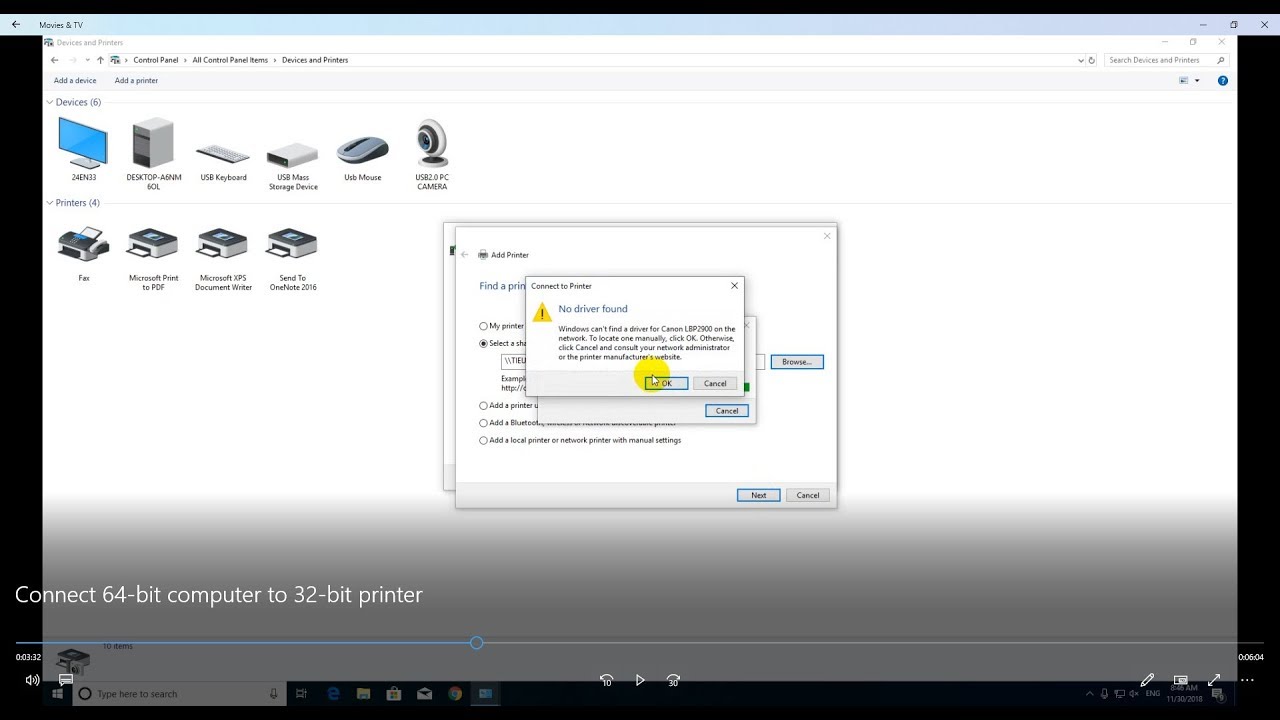This screenshot has width=1280, height=720.
Task: Open Google Chrome from the taskbar
Action: [x=455, y=693]
